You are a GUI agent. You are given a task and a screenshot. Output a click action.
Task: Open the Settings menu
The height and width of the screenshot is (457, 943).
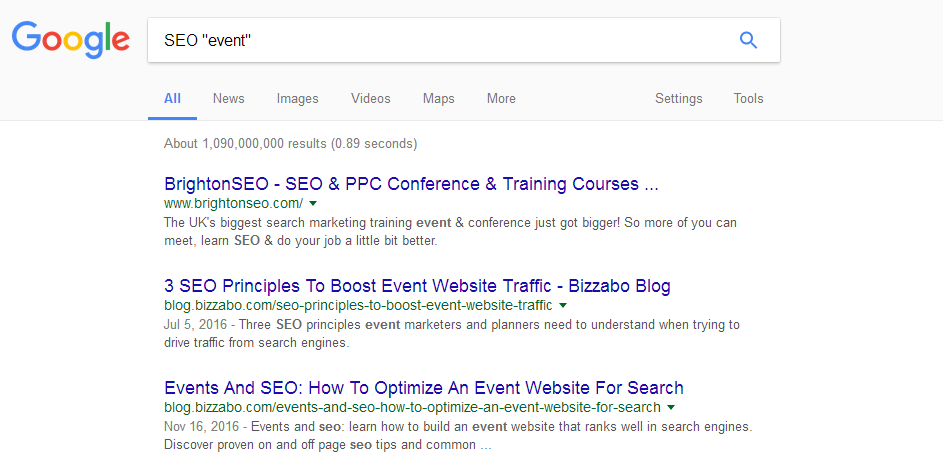click(x=678, y=99)
